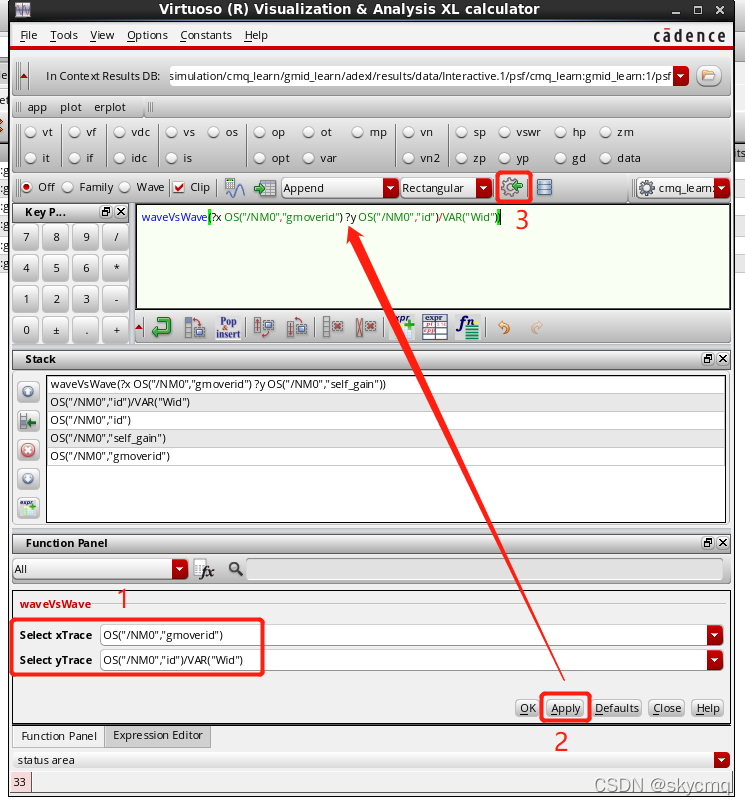Collapse the buffer toolbar red triangle
Image resolution: width=745 pixels, height=805 pixels.
[x=139, y=327]
